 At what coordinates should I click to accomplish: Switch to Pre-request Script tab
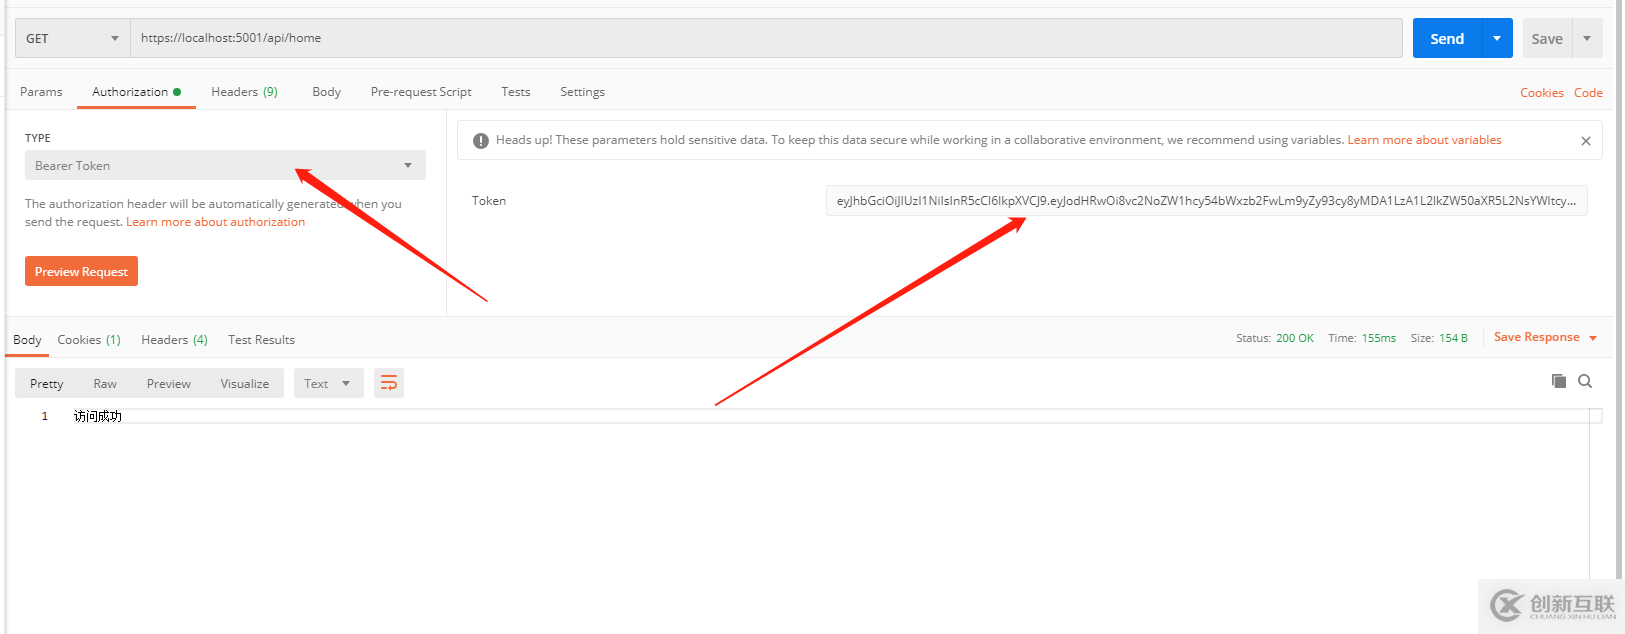[421, 92]
